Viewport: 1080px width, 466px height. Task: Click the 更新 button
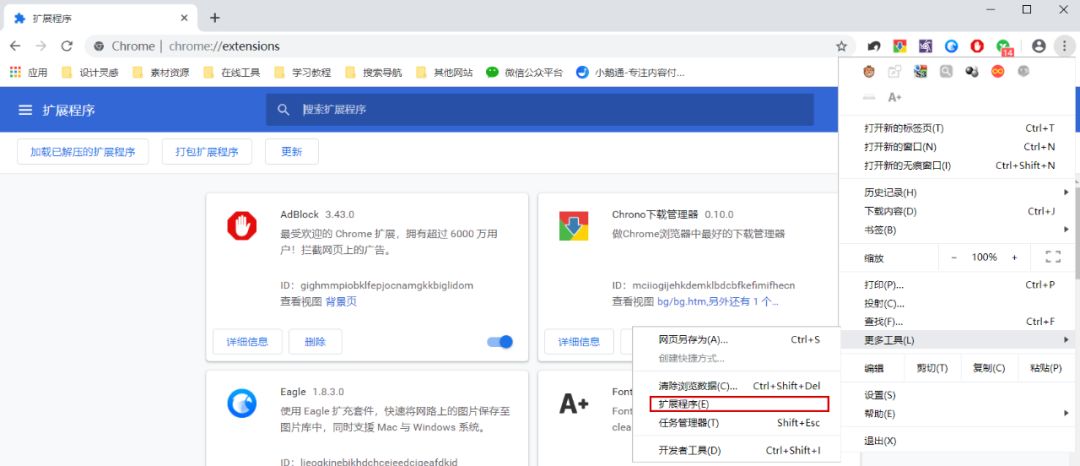(x=291, y=152)
